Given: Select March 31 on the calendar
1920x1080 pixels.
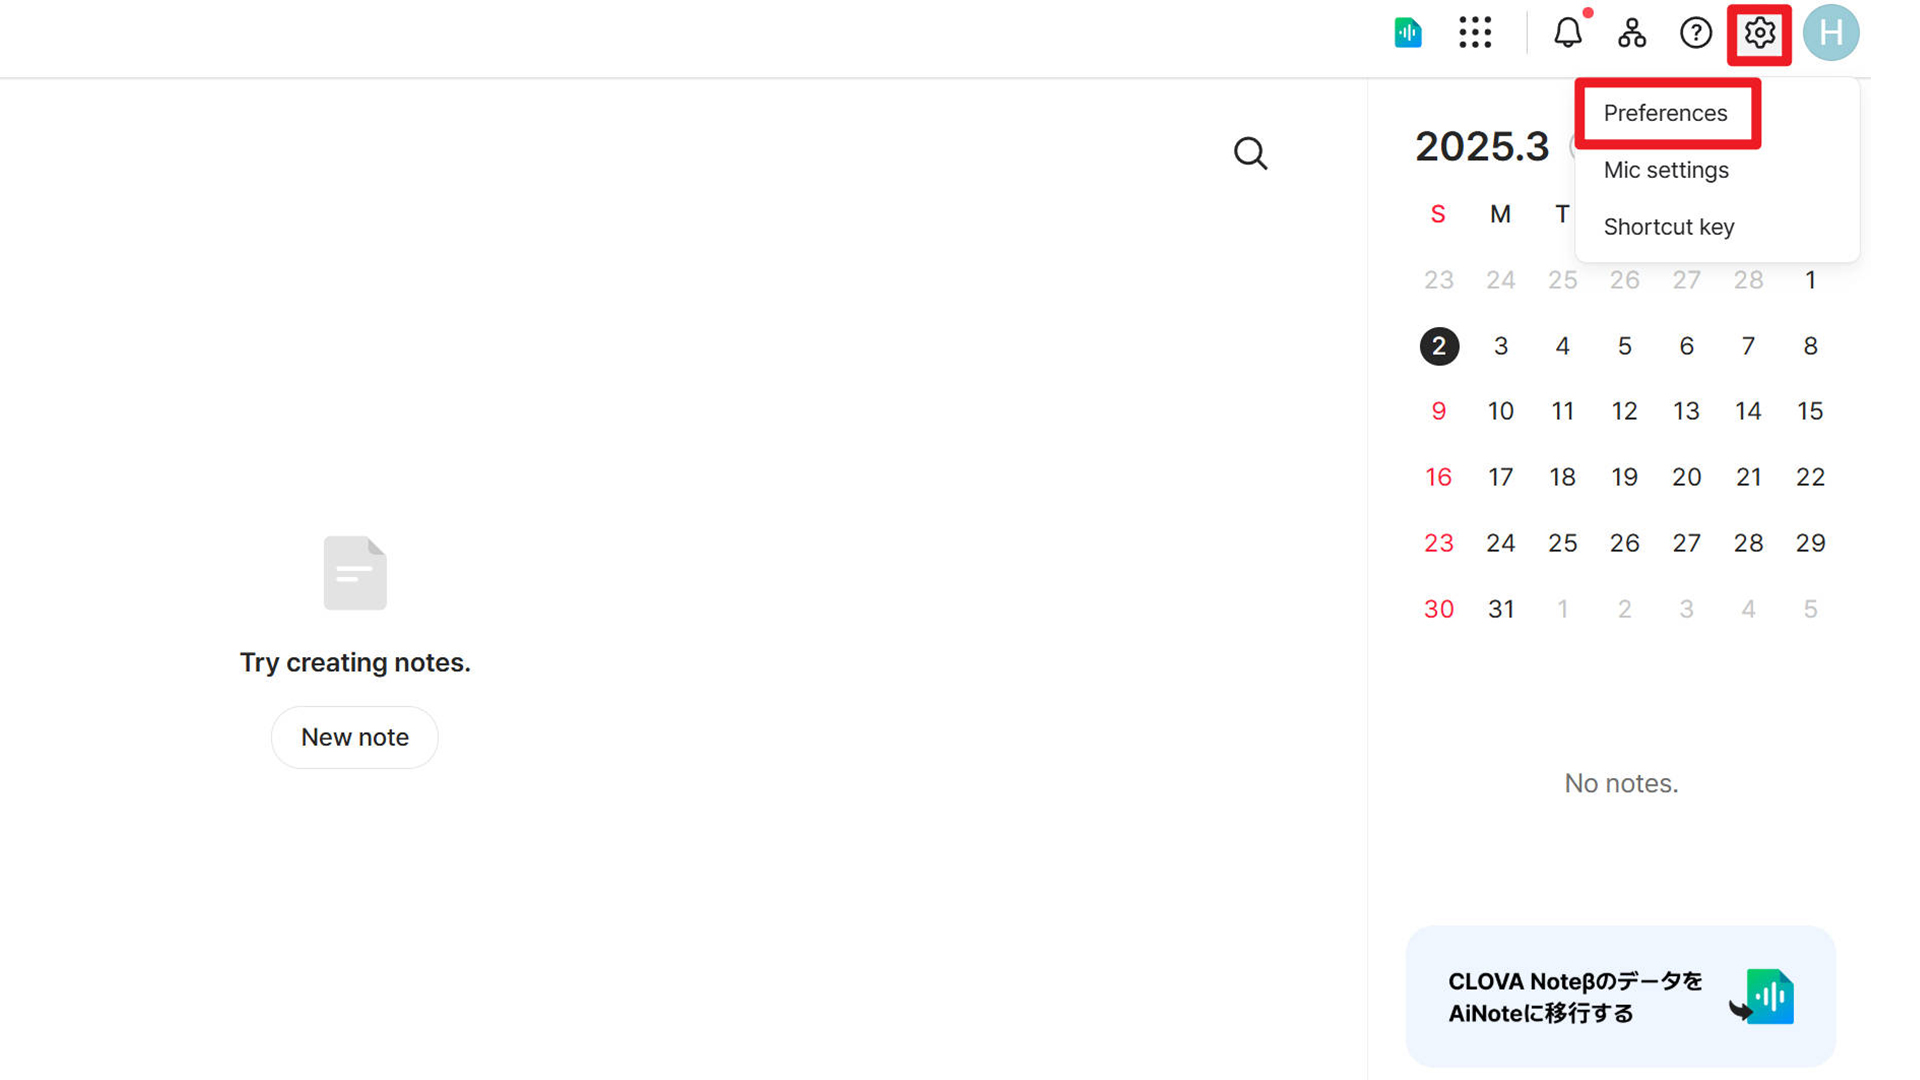Looking at the screenshot, I should 1500,609.
